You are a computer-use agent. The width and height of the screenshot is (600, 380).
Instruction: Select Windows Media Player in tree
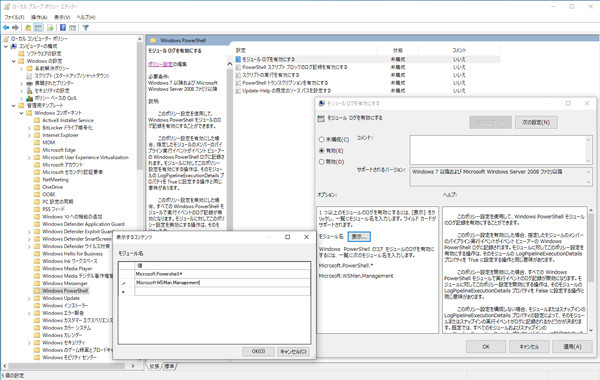click(x=67, y=269)
